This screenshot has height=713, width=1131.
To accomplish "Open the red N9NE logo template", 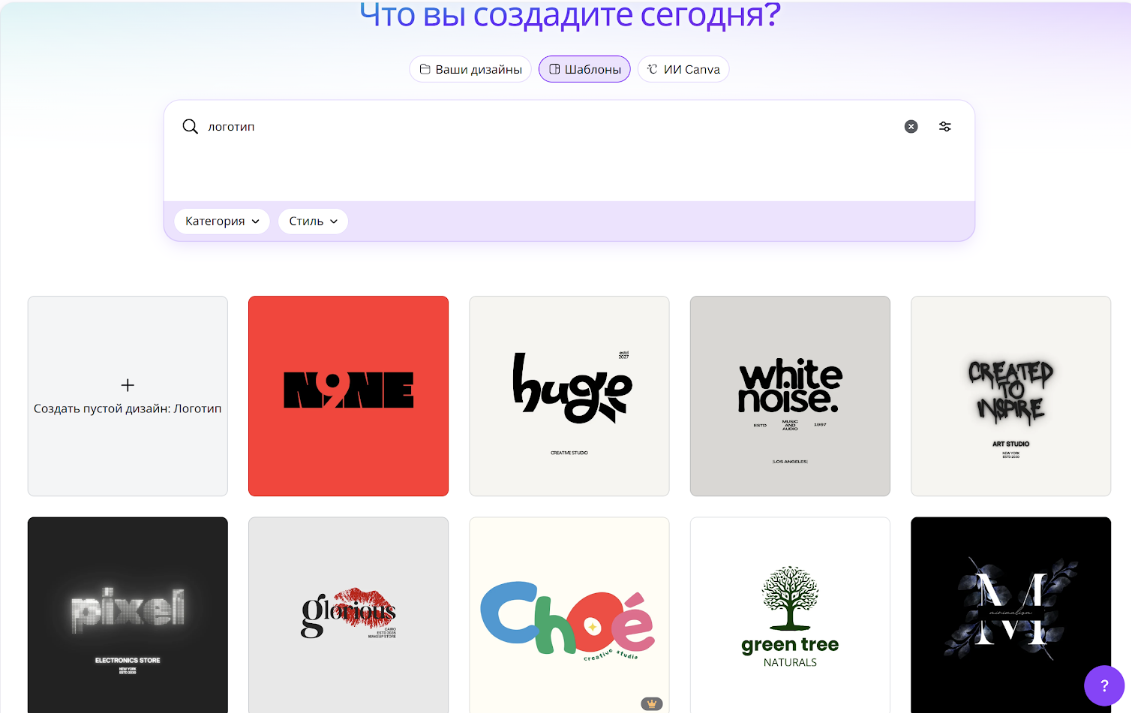I will [x=348, y=396].
